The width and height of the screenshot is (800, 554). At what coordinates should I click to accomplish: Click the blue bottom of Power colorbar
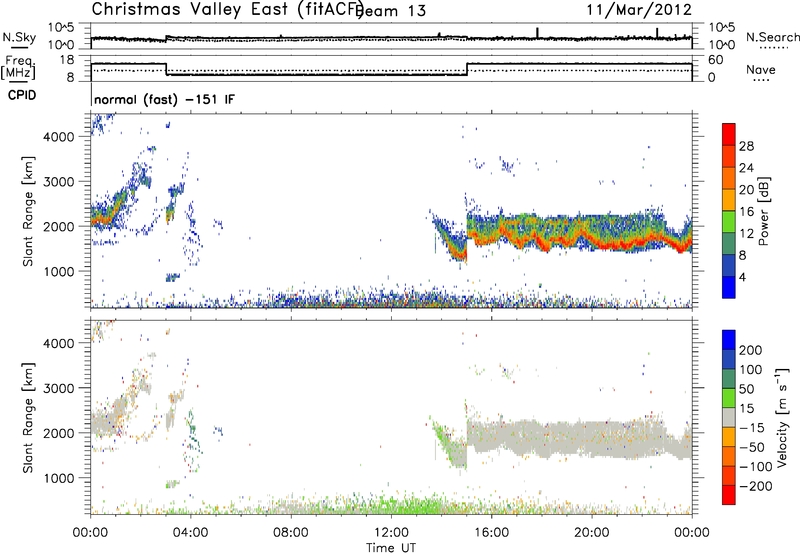coord(729,288)
